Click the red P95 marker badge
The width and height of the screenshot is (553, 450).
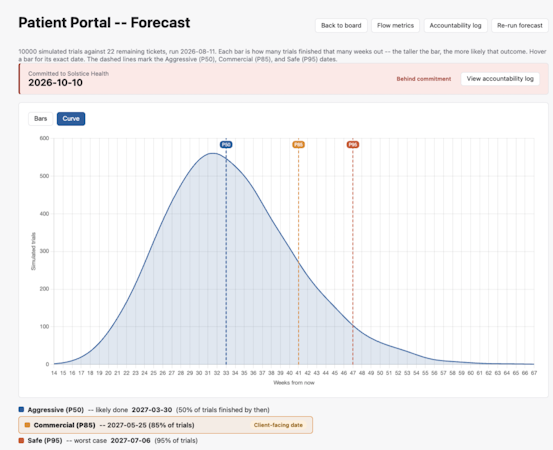pyautogui.click(x=353, y=145)
